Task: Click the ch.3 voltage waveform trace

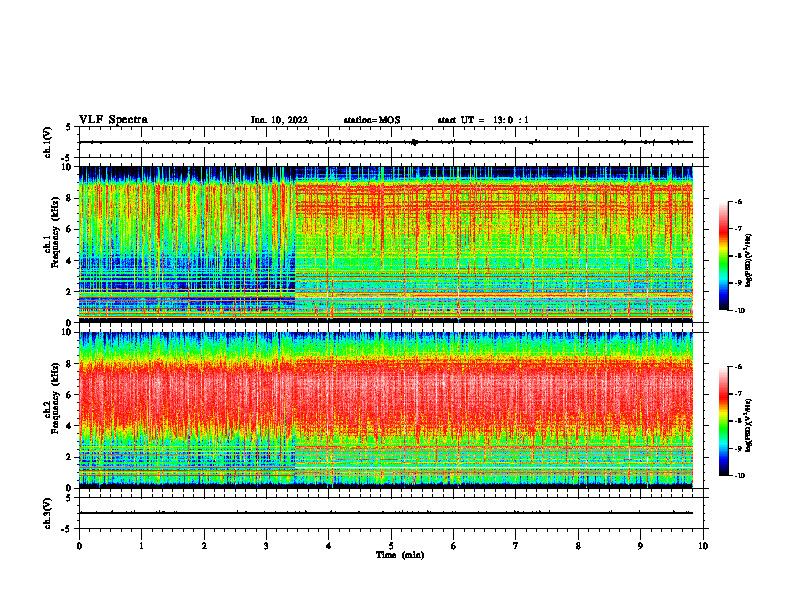Action: click(386, 513)
